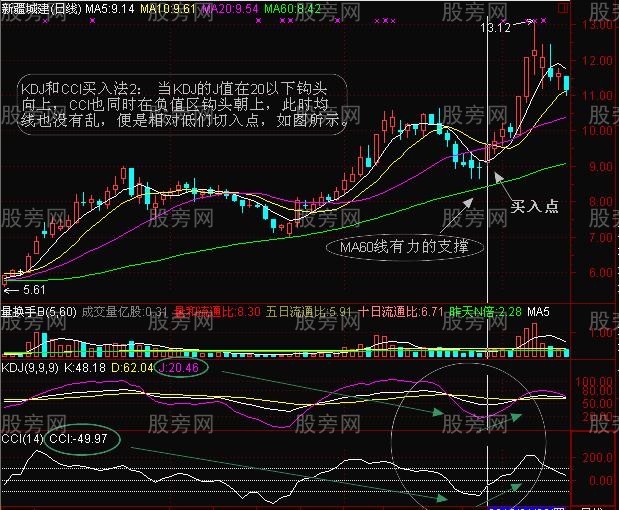
Task: Click the 13.00 value on the price axis
Action: click(x=597, y=24)
